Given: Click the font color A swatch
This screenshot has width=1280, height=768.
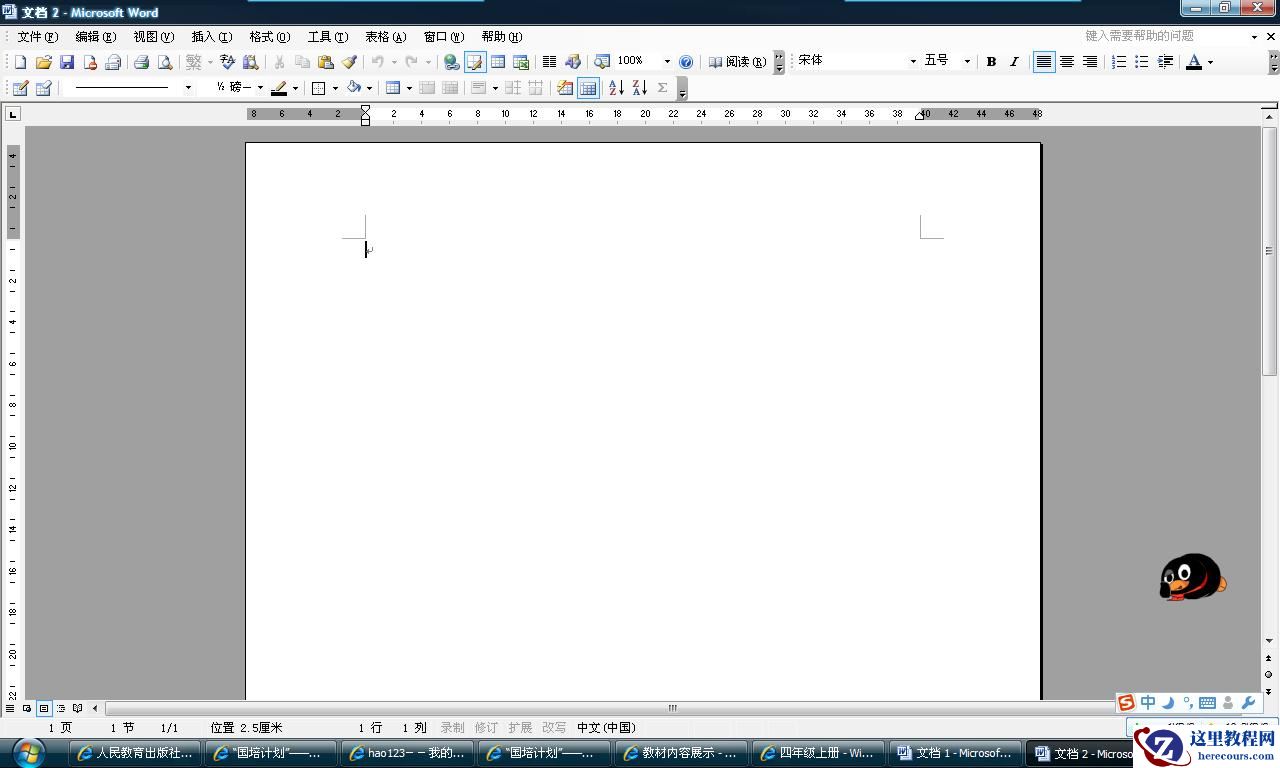Looking at the screenshot, I should pyautogui.click(x=1193, y=62).
